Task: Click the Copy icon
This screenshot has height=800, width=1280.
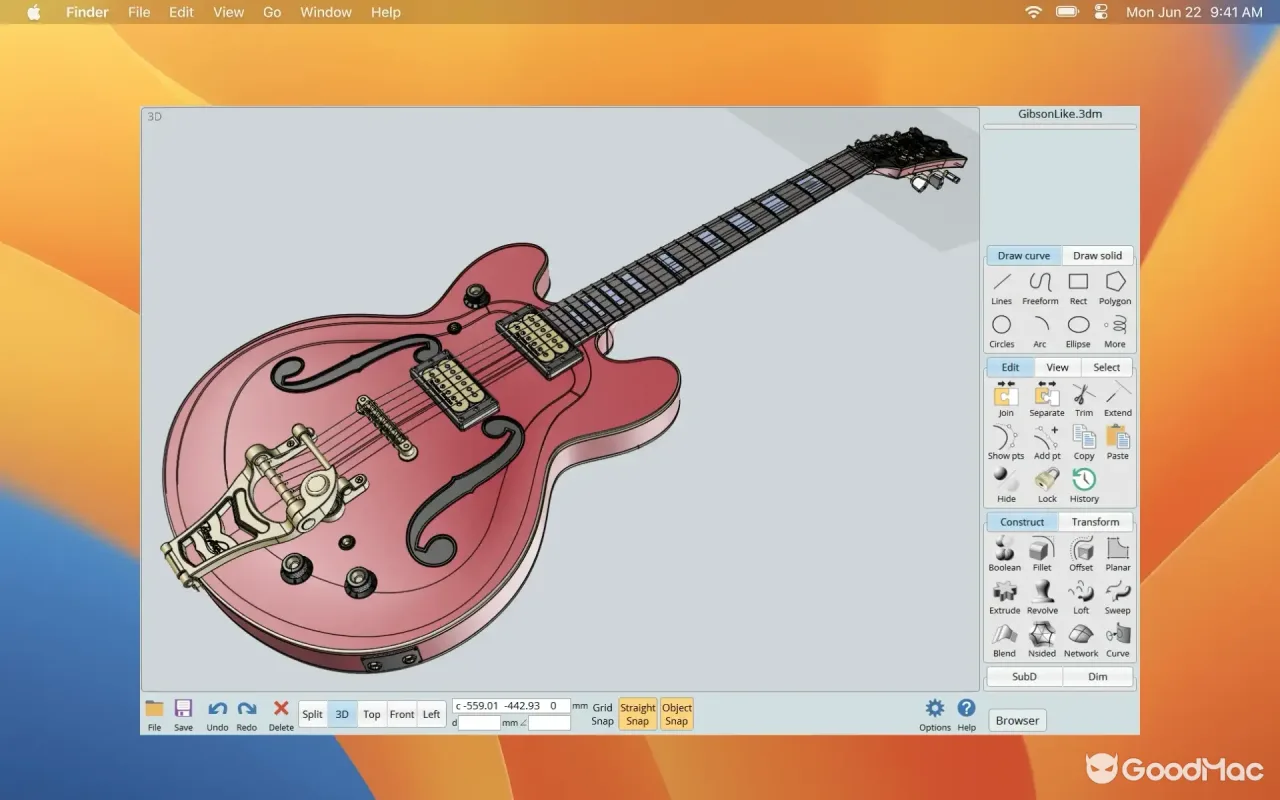Action: [1083, 442]
